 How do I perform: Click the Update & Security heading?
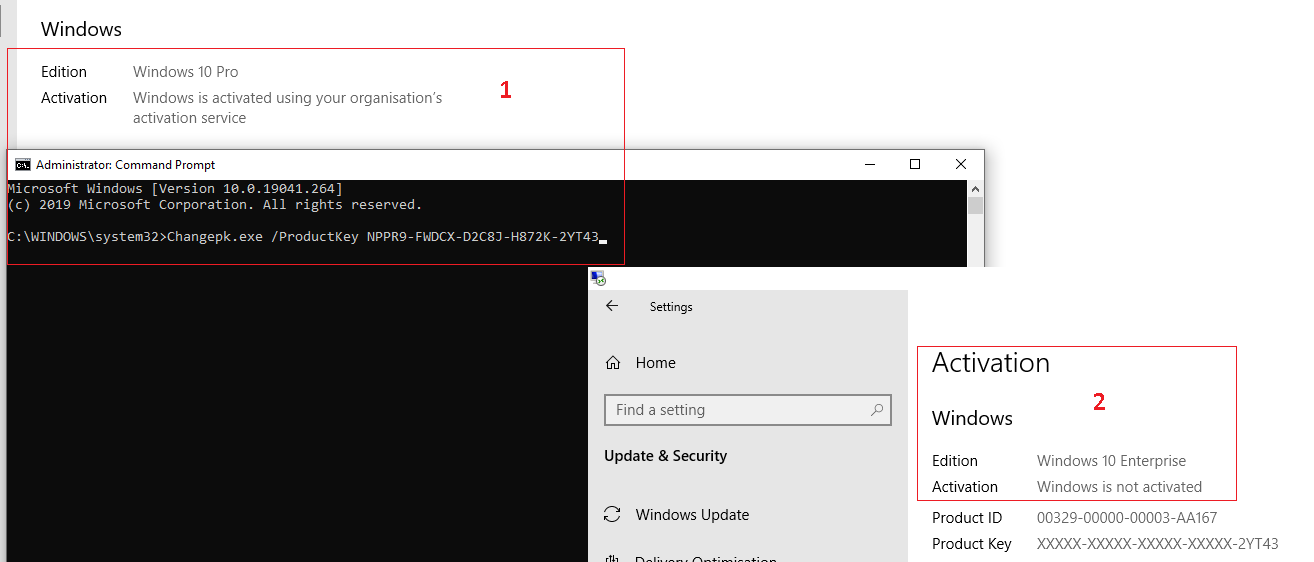pos(665,456)
